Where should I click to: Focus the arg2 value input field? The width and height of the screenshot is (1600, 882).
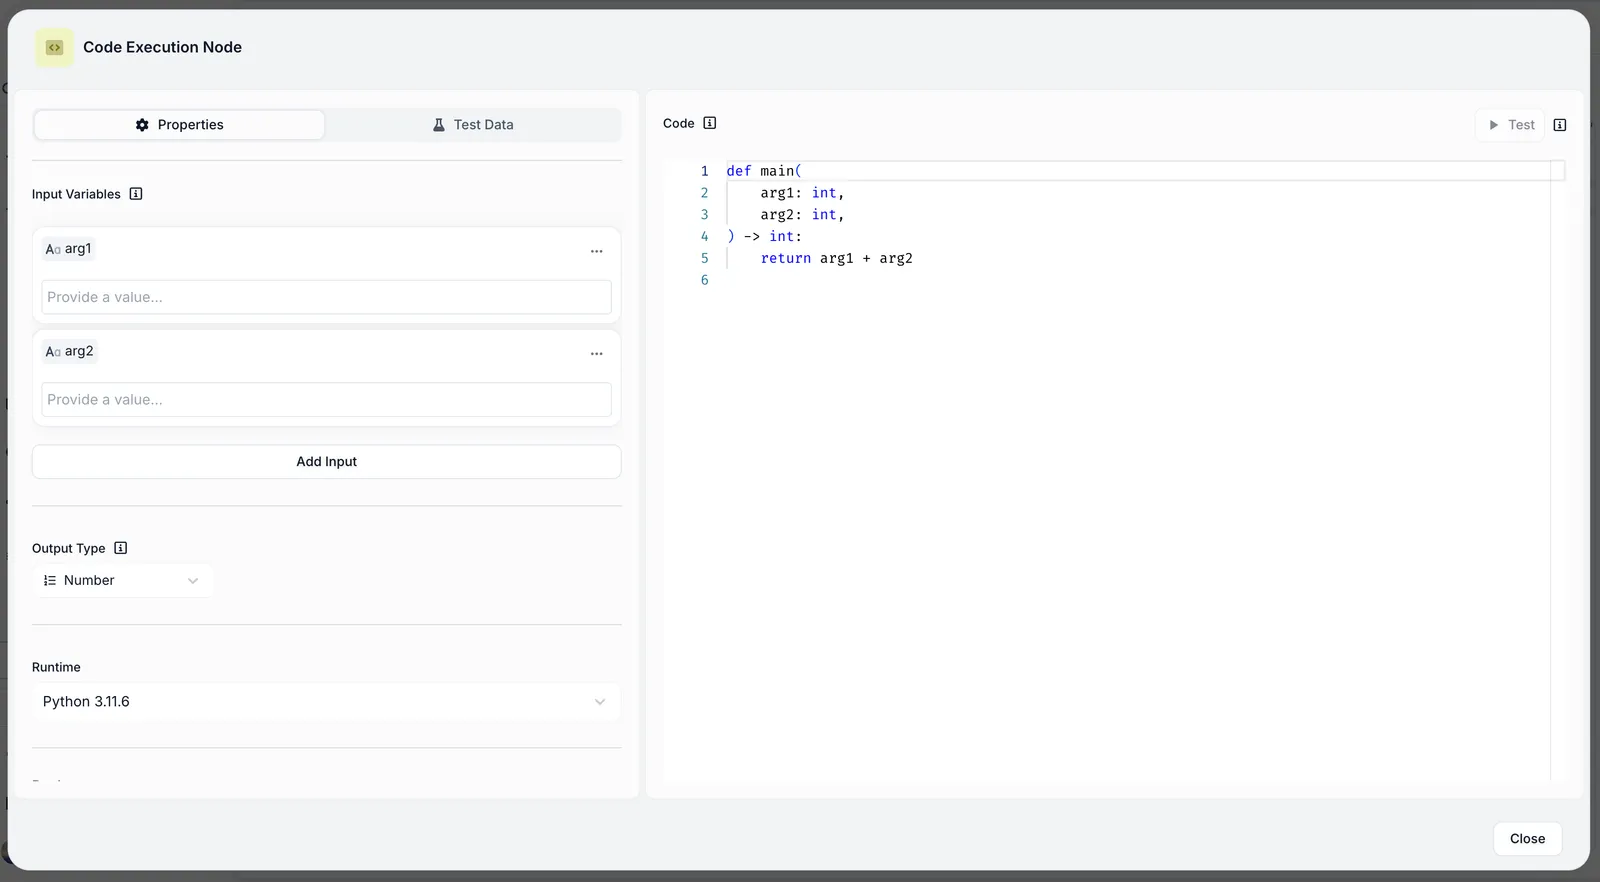coord(326,399)
